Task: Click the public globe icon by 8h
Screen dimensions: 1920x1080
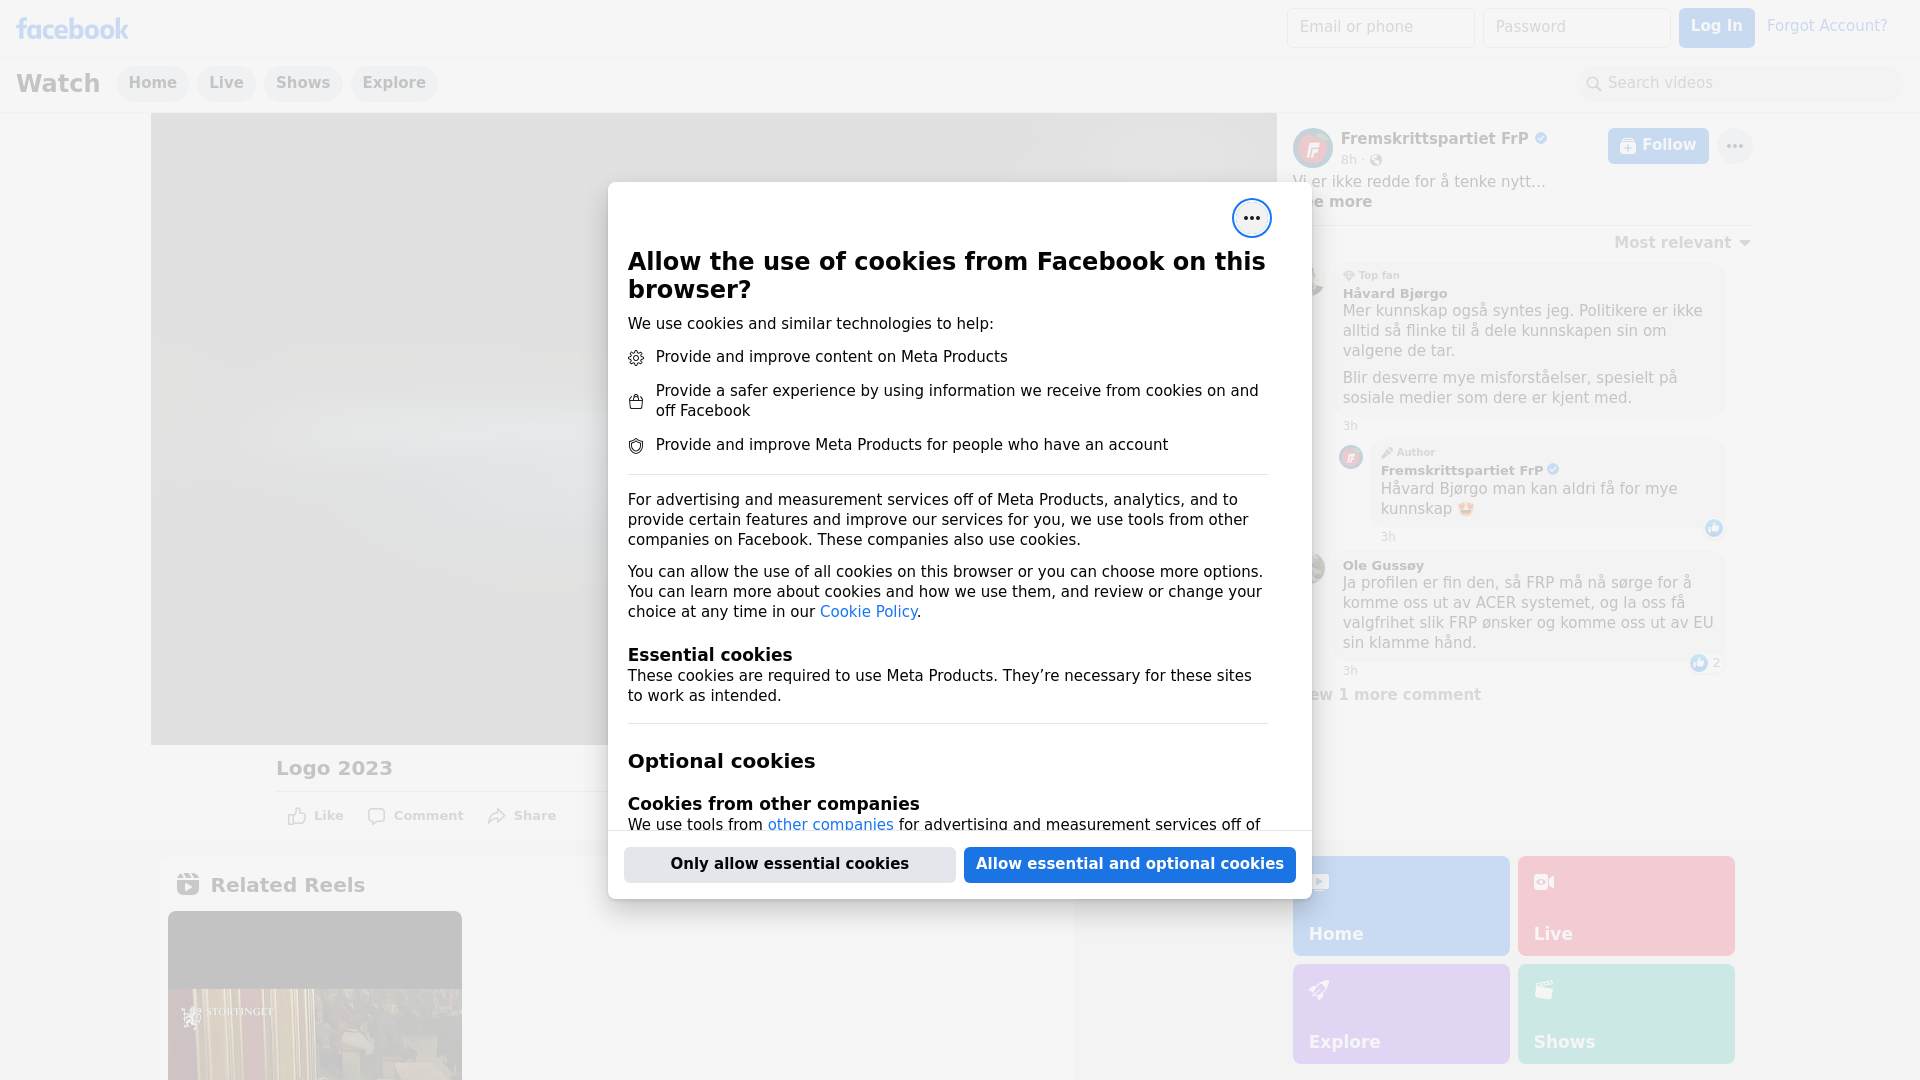Action: coord(1376,160)
